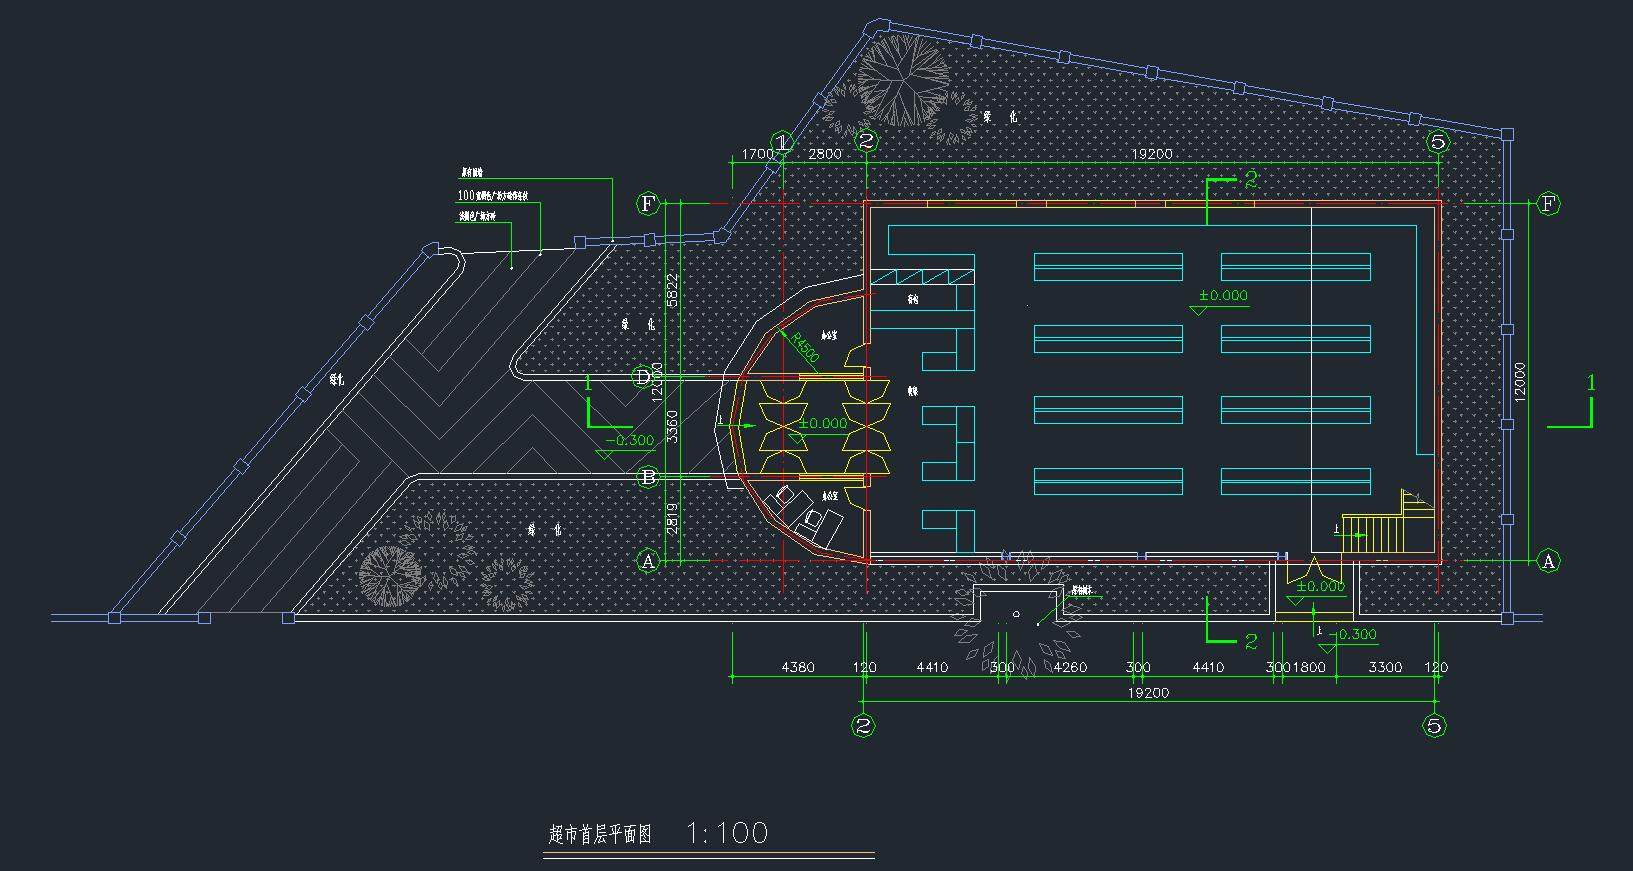Select the 4380 dimension at bottom left

pos(797,667)
